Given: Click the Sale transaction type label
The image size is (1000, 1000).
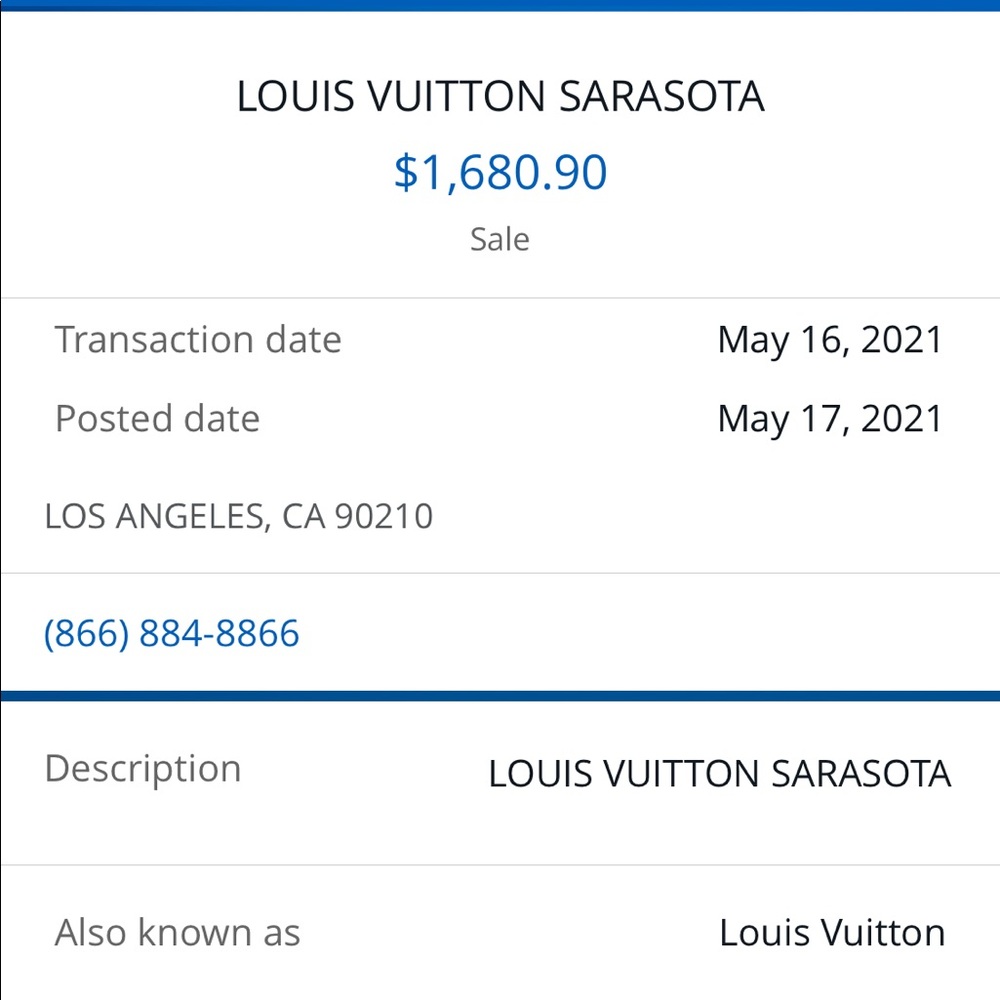Looking at the screenshot, I should [x=500, y=240].
